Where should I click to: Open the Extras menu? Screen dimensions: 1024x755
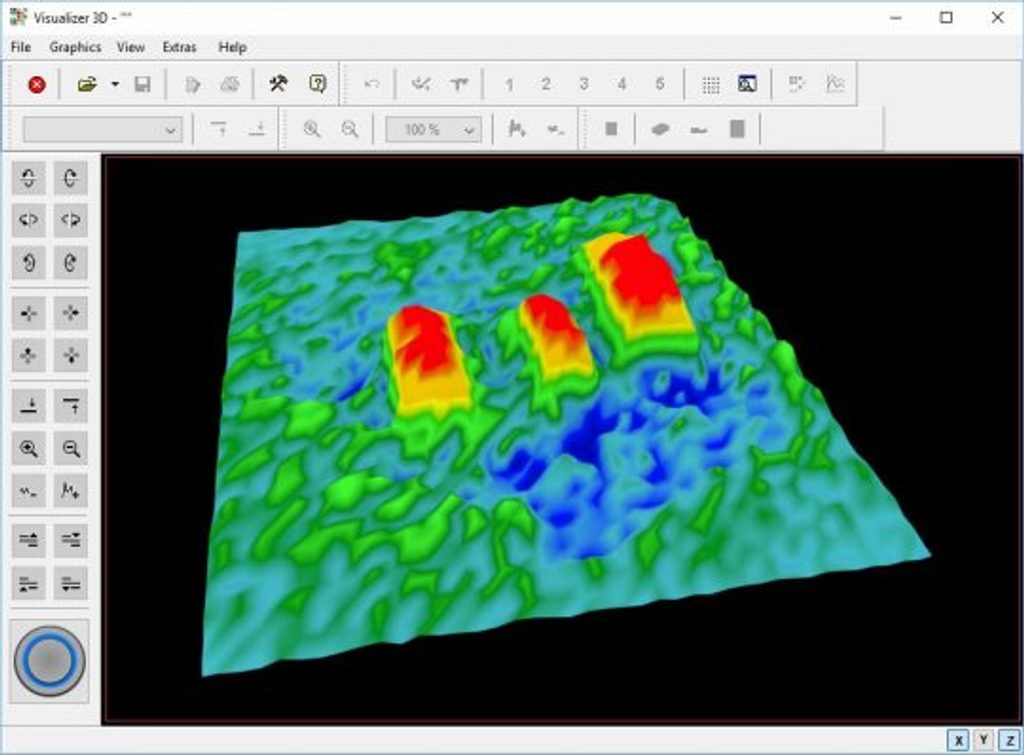[x=179, y=47]
